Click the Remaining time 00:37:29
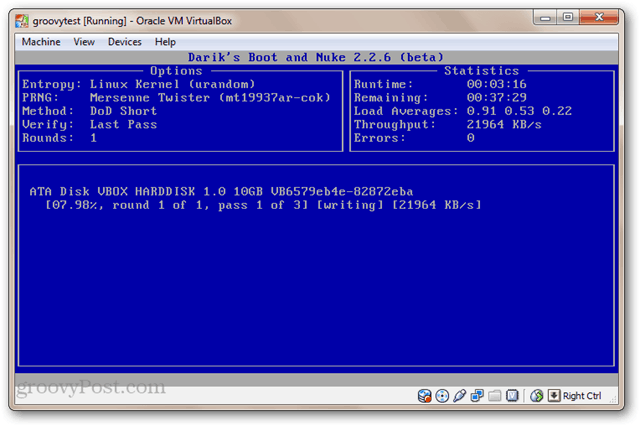Viewport: 640px width, 426px height. (x=496, y=98)
